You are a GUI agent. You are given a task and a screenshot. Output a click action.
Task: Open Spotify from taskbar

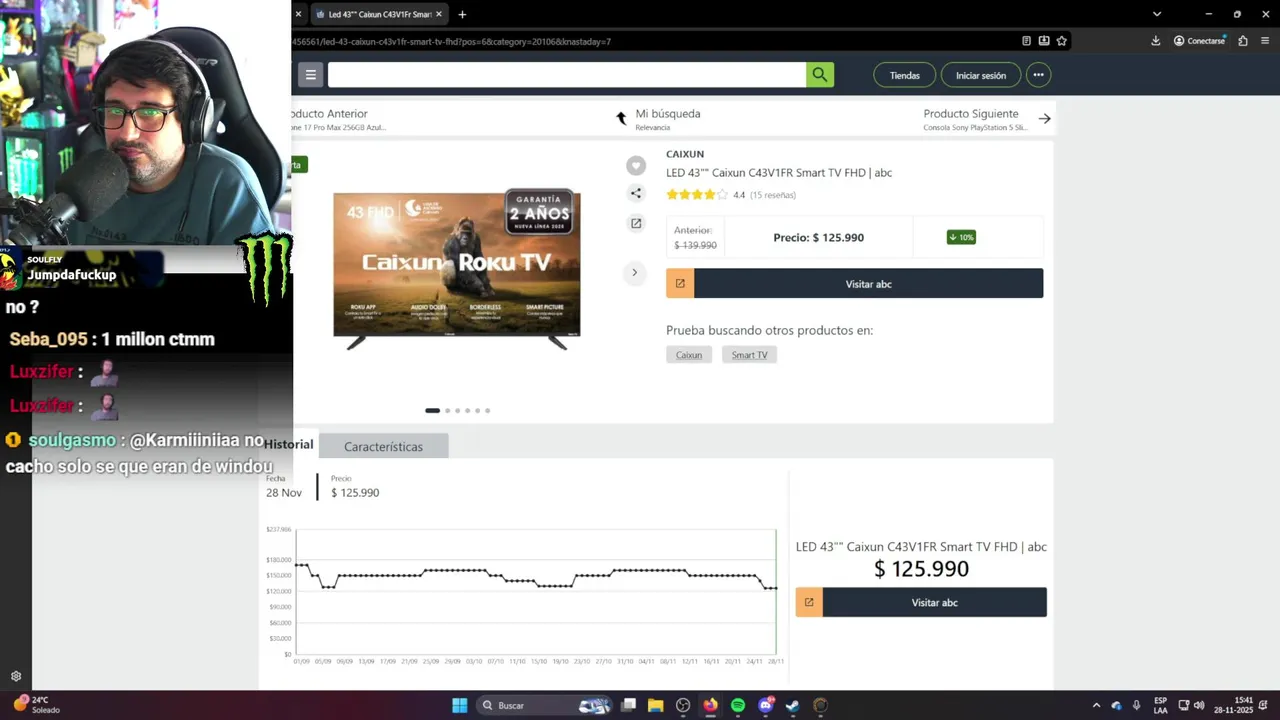click(738, 705)
